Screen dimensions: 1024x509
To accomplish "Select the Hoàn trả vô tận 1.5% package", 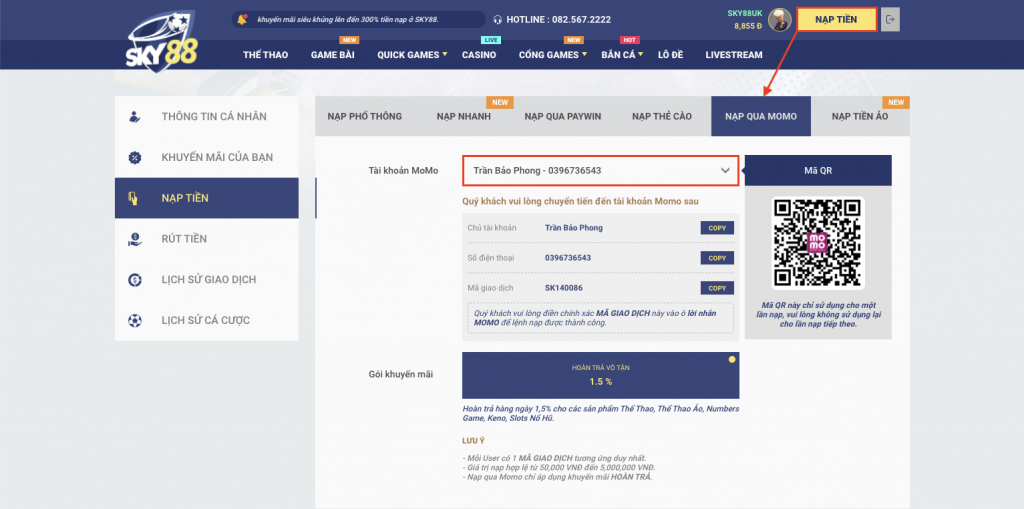I will 601,376.
